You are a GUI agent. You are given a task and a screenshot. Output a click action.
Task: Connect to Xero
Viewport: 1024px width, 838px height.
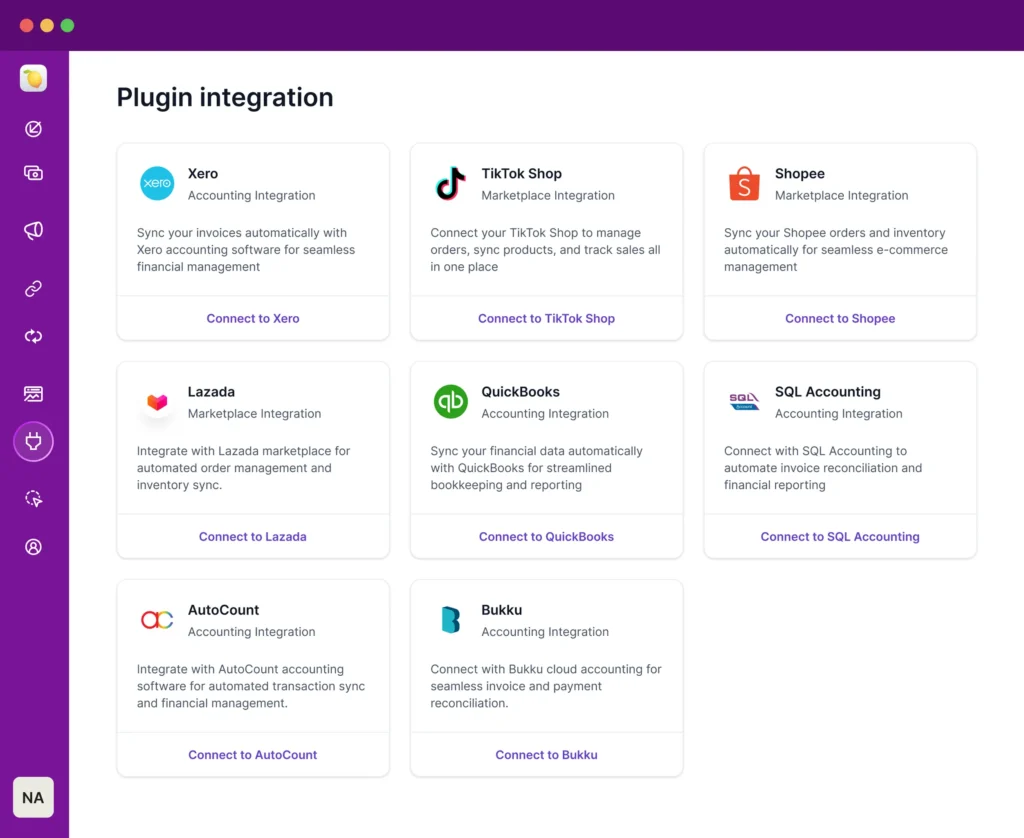(253, 318)
